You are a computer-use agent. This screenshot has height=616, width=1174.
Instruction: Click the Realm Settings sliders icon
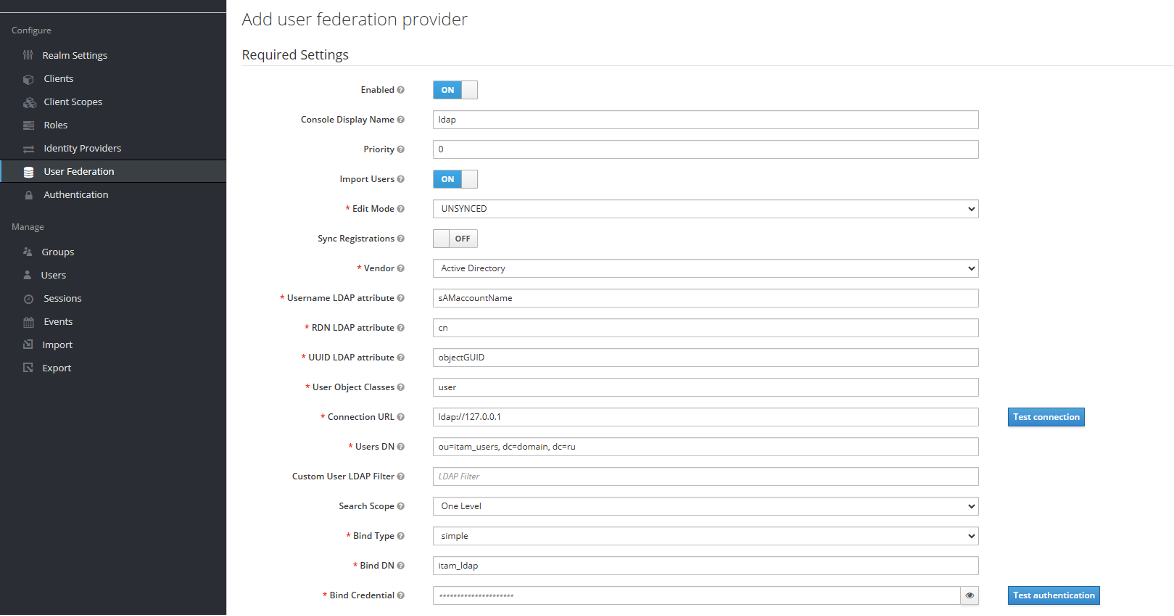tap(28, 55)
